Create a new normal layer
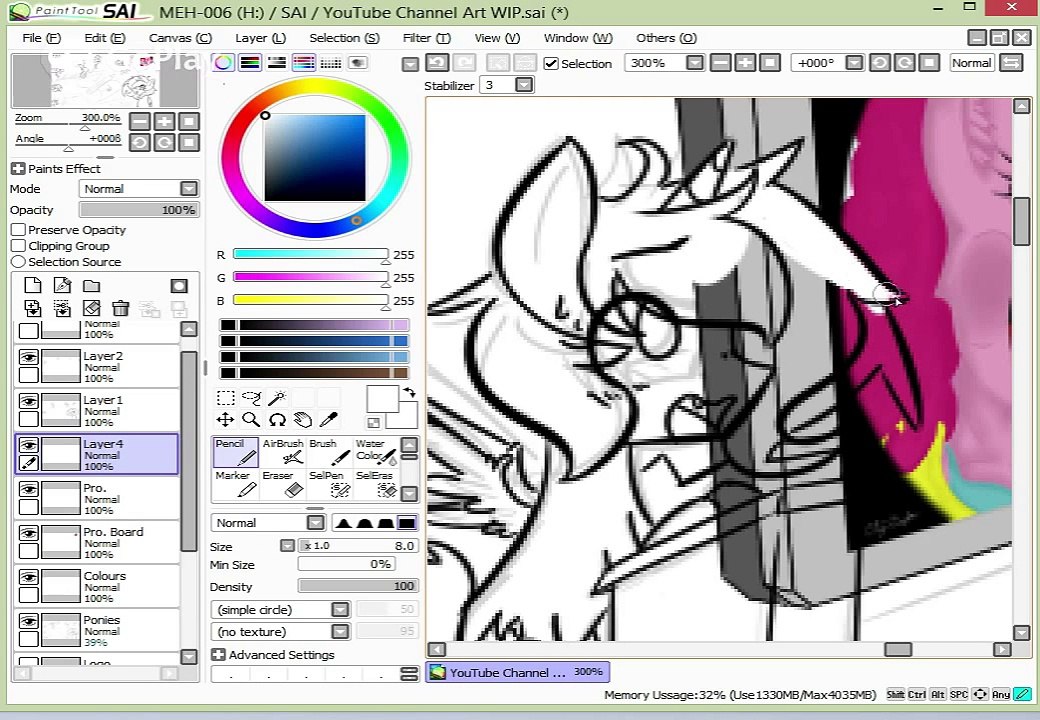This screenshot has width=1040, height=720. pyautogui.click(x=32, y=286)
